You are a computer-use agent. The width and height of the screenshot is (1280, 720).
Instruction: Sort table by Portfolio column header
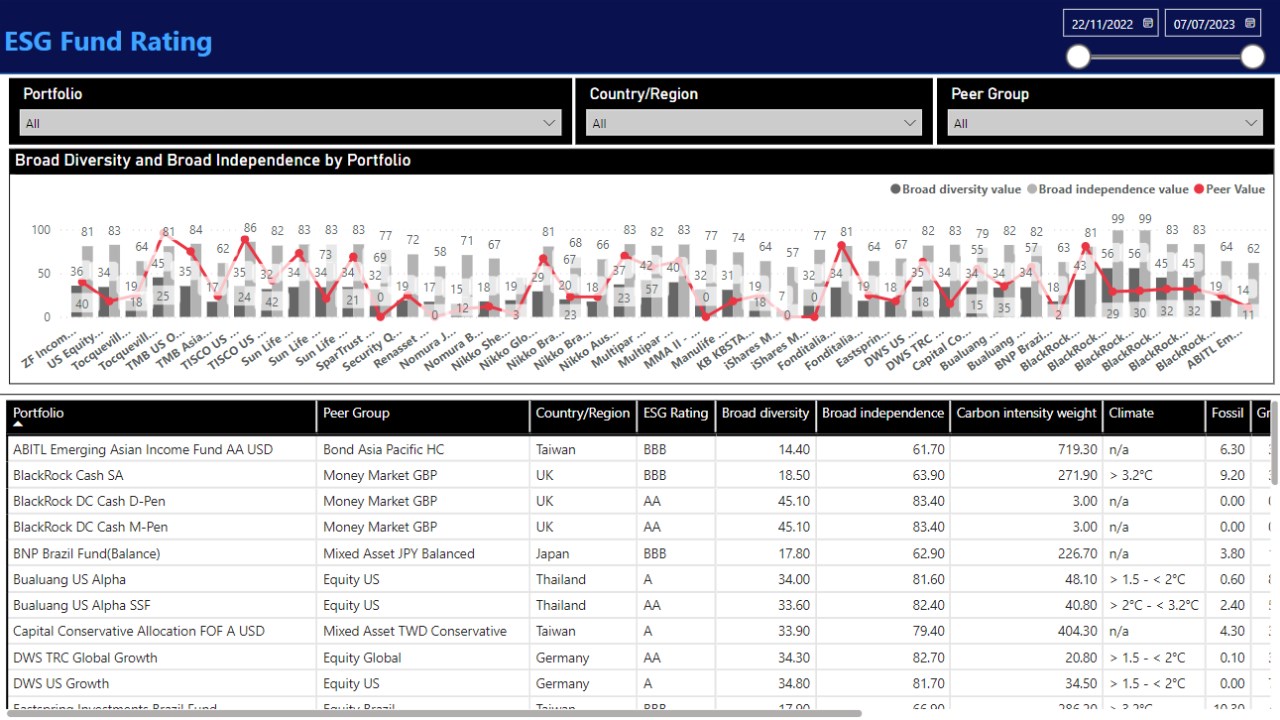click(x=162, y=416)
